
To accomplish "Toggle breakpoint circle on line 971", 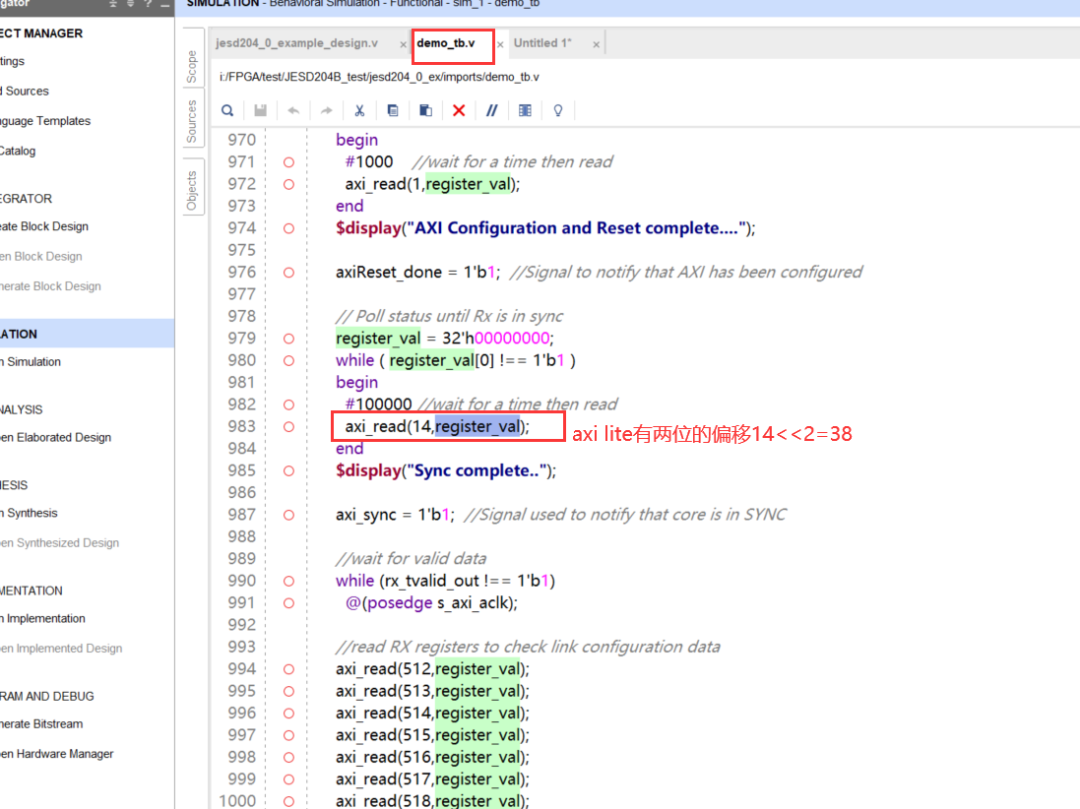I will (289, 162).
